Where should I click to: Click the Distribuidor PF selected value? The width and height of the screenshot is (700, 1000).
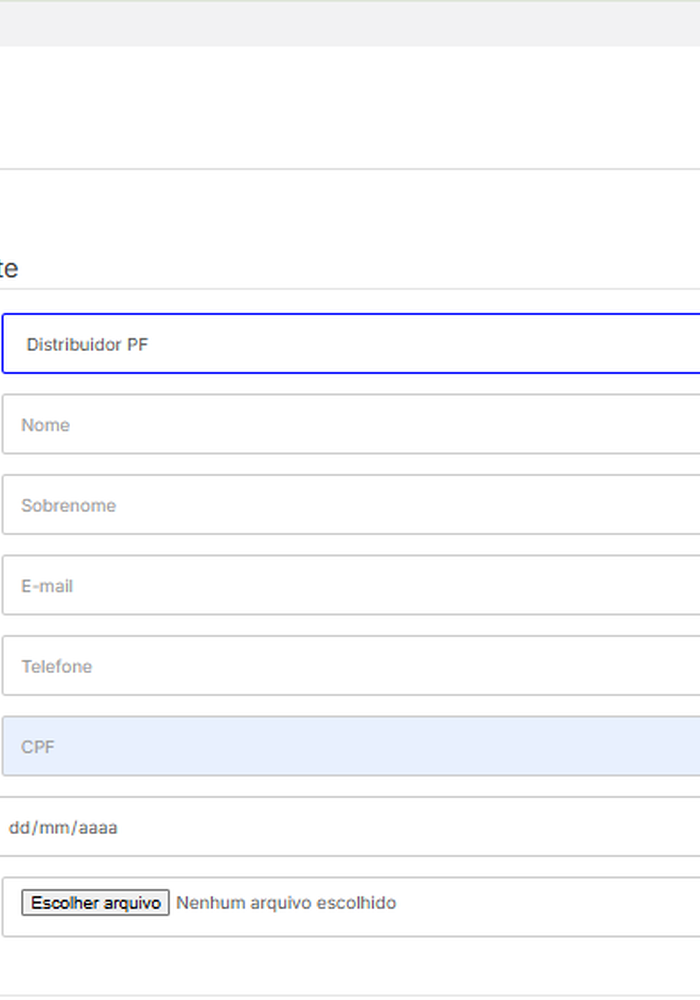click(x=87, y=345)
